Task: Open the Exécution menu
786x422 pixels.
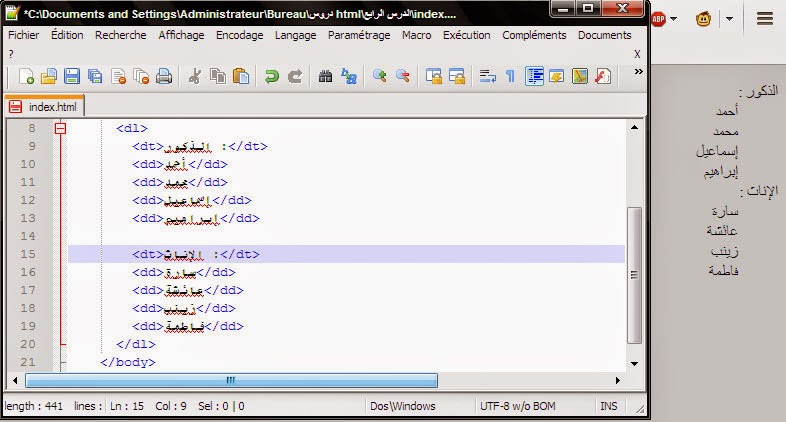Action: [467, 35]
